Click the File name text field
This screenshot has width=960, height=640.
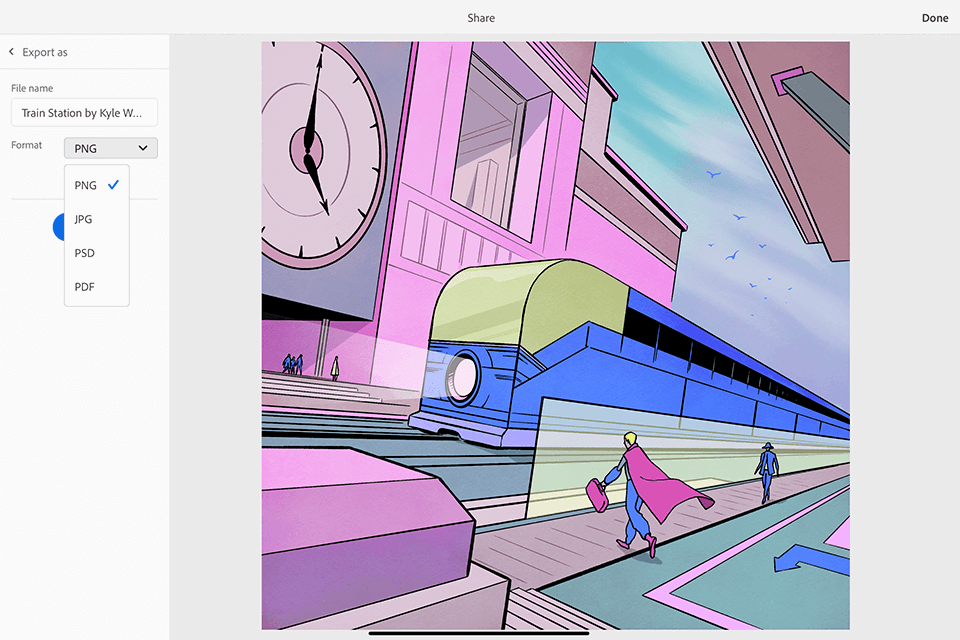click(84, 113)
